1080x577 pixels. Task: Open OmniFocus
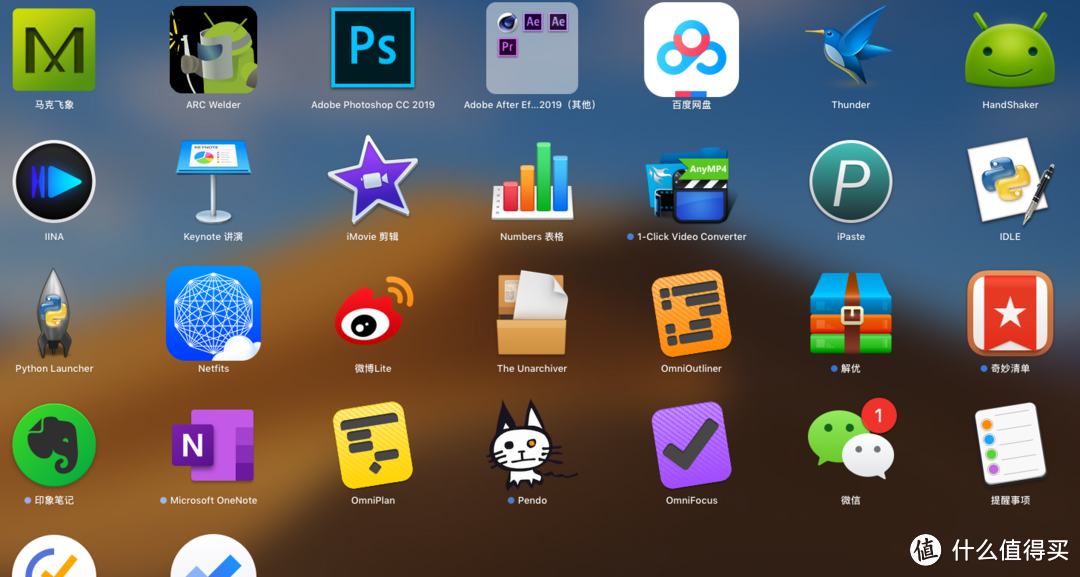point(692,445)
